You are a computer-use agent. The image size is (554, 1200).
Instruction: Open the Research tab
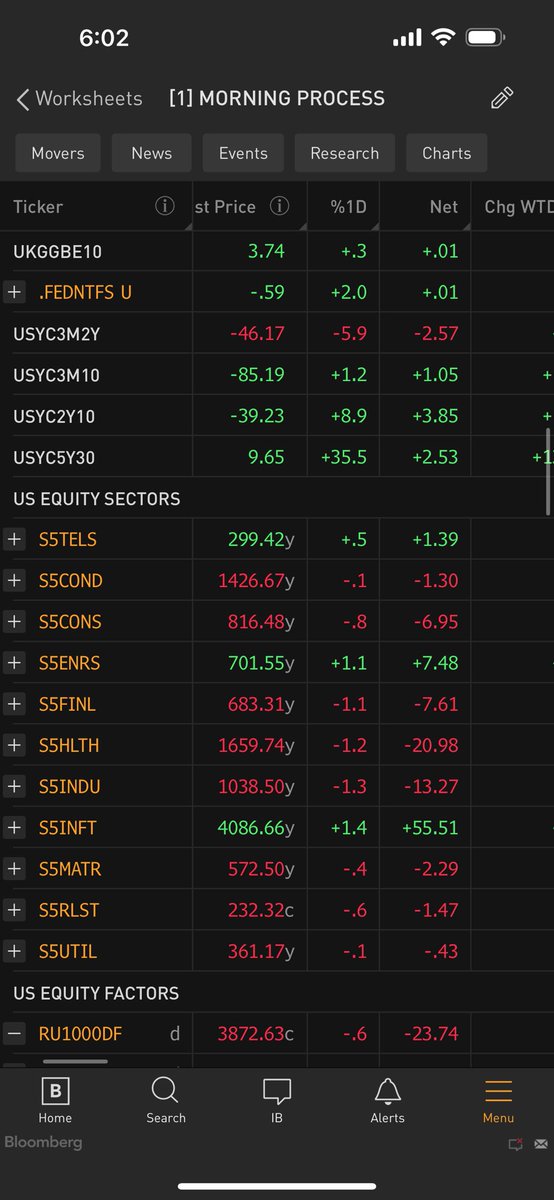coord(345,153)
